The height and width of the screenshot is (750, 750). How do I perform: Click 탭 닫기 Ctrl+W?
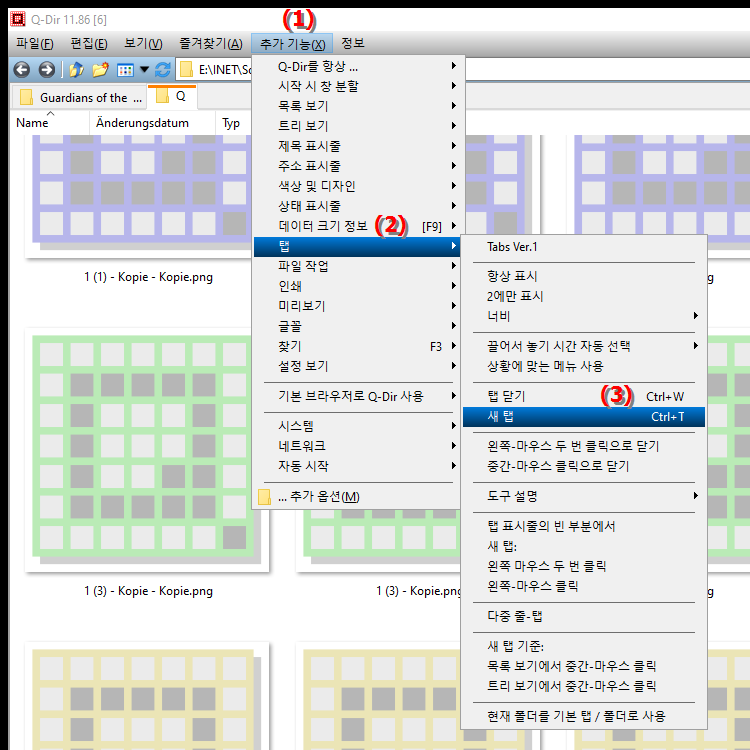(584, 397)
